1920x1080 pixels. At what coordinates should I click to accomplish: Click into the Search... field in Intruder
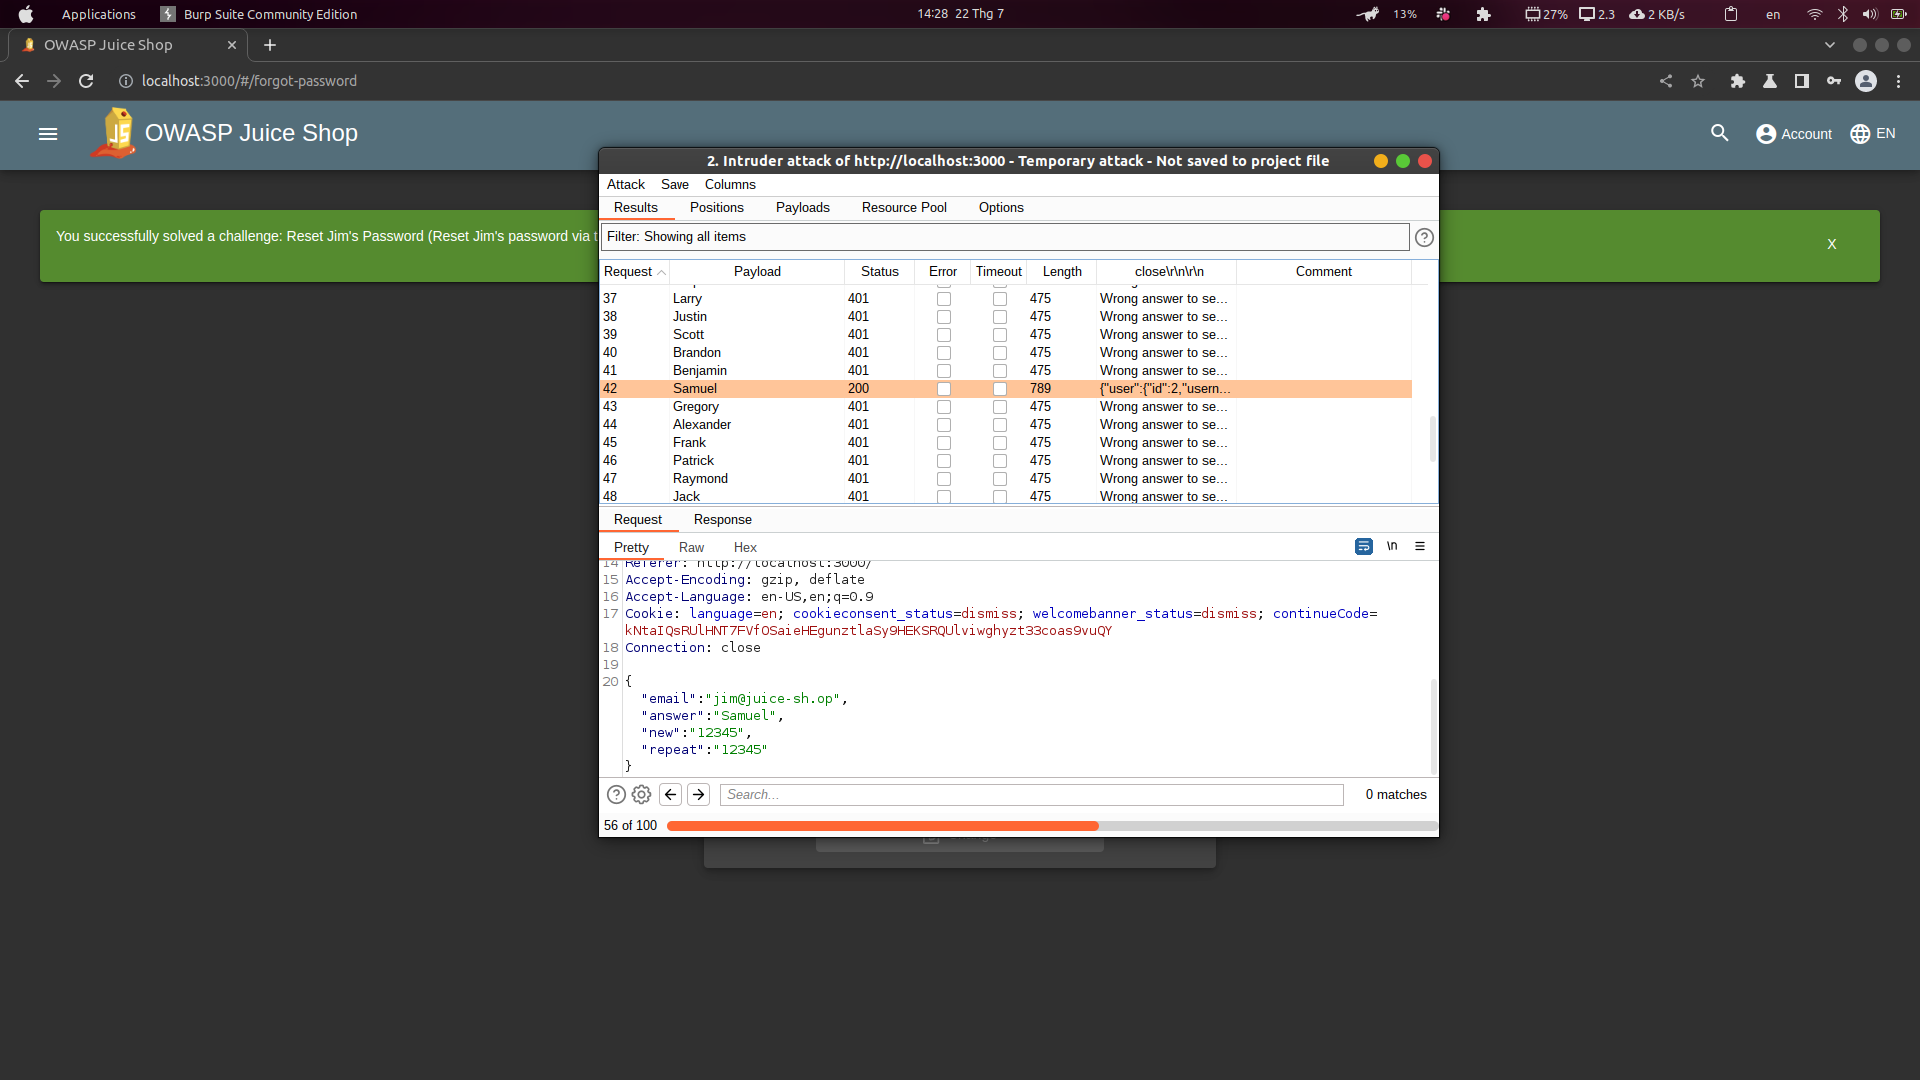pos(1031,795)
